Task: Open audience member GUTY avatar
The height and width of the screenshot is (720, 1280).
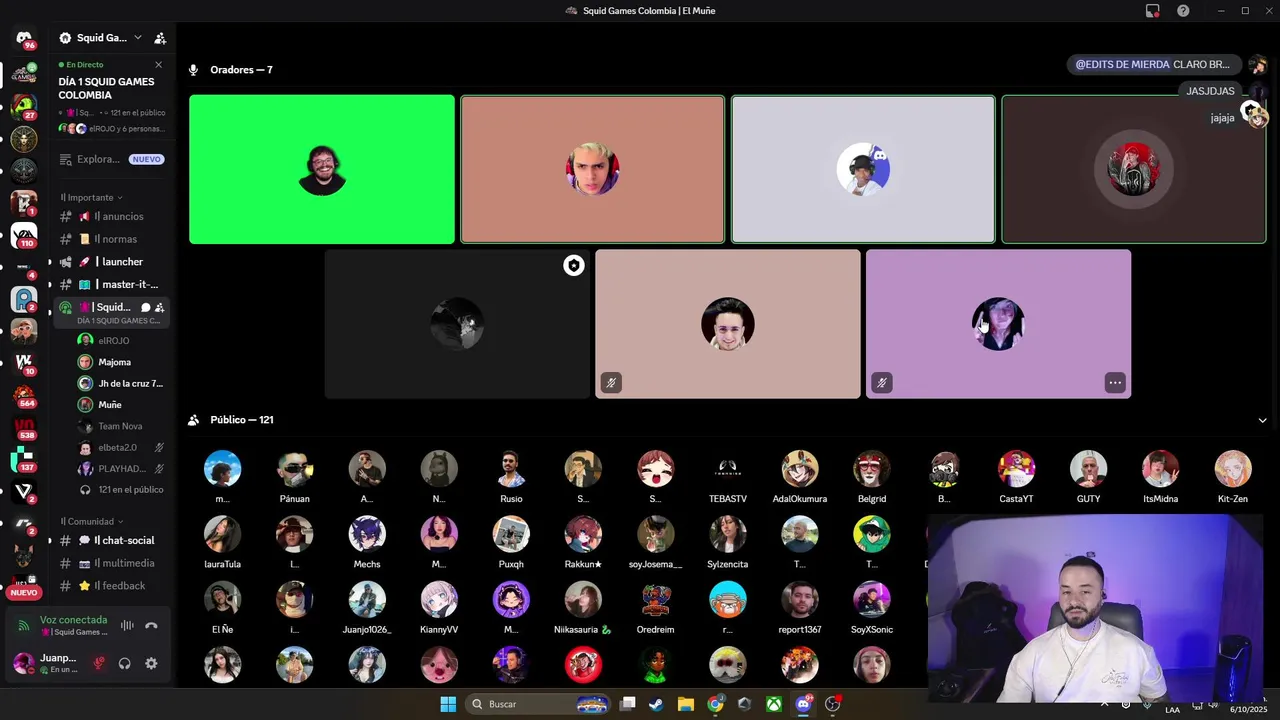Action: pos(1088,469)
